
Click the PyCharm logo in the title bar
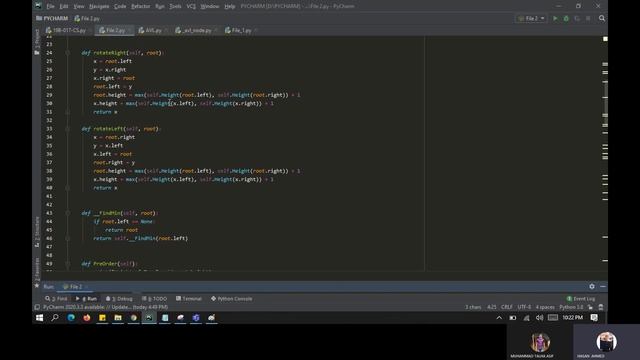click(x=38, y=6)
